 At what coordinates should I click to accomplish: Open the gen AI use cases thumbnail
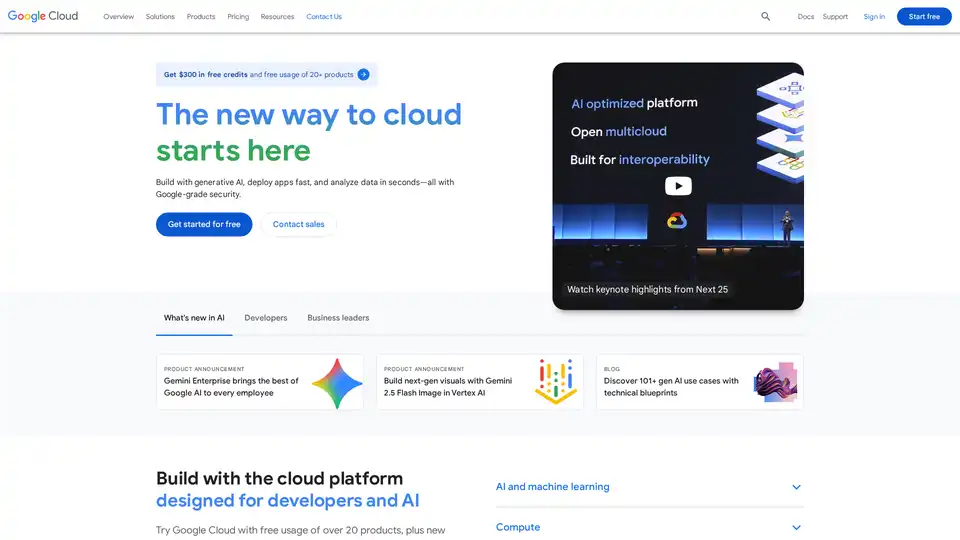point(774,382)
